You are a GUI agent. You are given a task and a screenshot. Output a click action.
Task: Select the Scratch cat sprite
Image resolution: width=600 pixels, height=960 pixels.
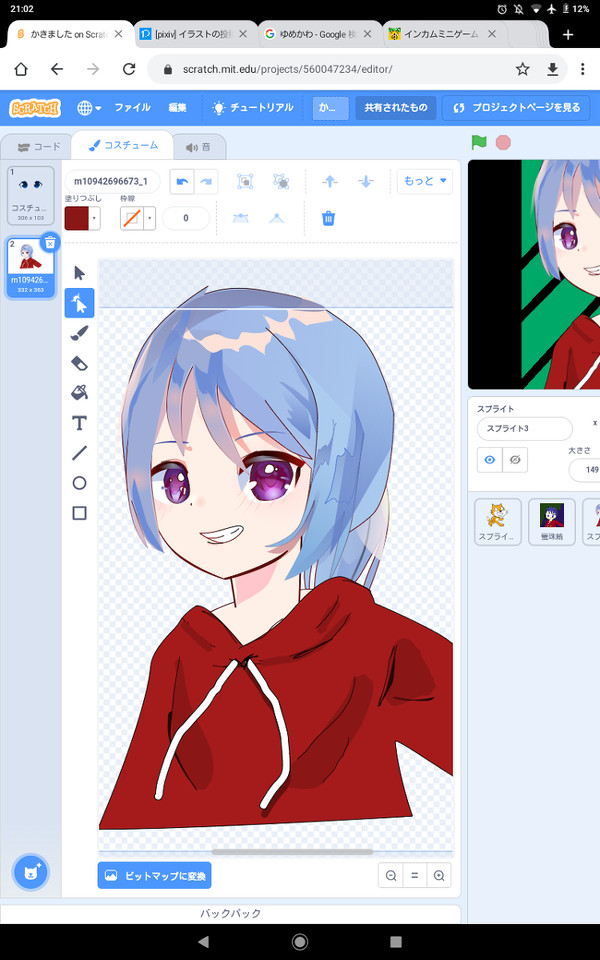pyautogui.click(x=498, y=522)
